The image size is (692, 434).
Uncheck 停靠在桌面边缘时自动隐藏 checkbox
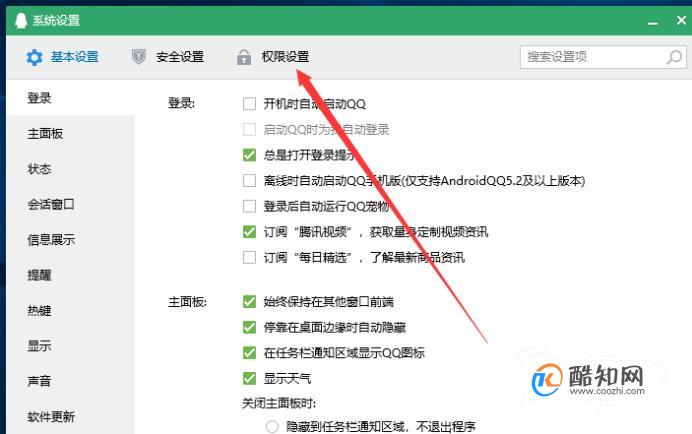pyautogui.click(x=249, y=327)
